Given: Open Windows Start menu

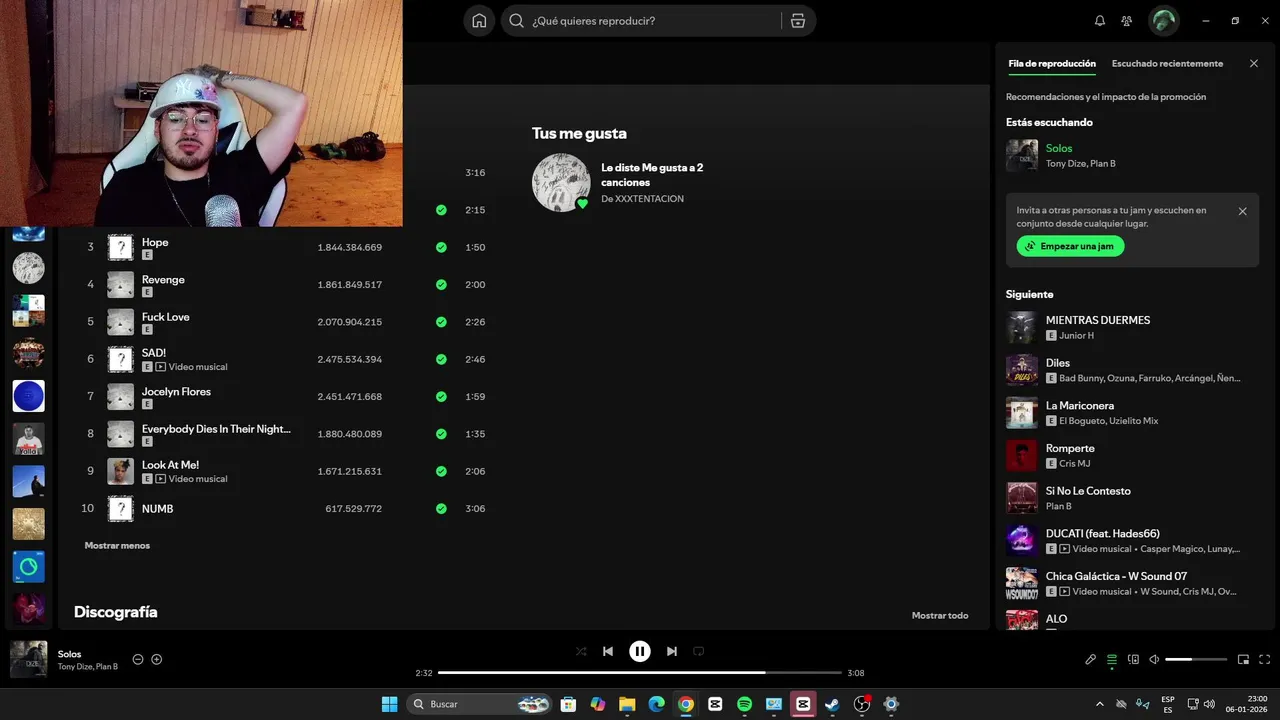Looking at the screenshot, I should tap(389, 704).
